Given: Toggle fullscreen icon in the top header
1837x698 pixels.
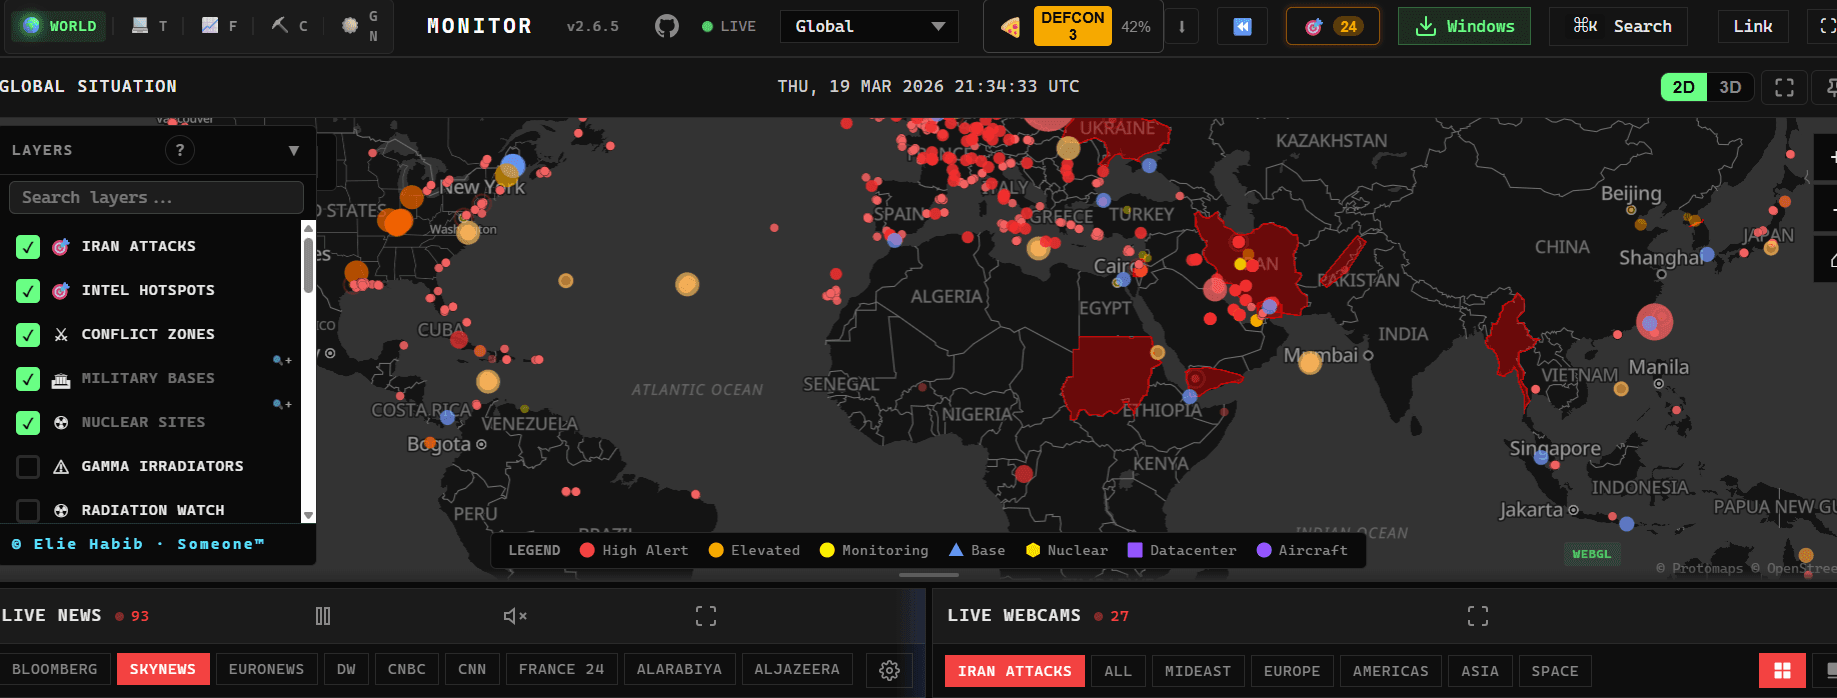Looking at the screenshot, I should click(1825, 26).
